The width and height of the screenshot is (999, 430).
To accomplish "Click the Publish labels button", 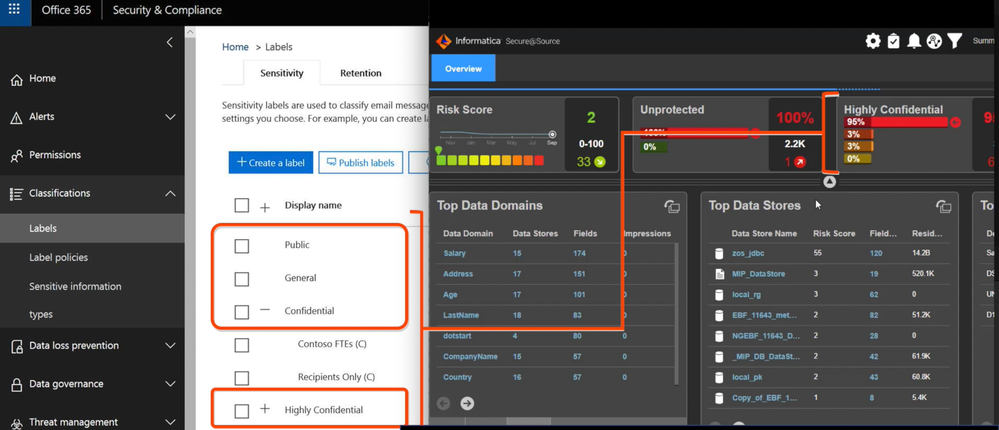I will 361,162.
